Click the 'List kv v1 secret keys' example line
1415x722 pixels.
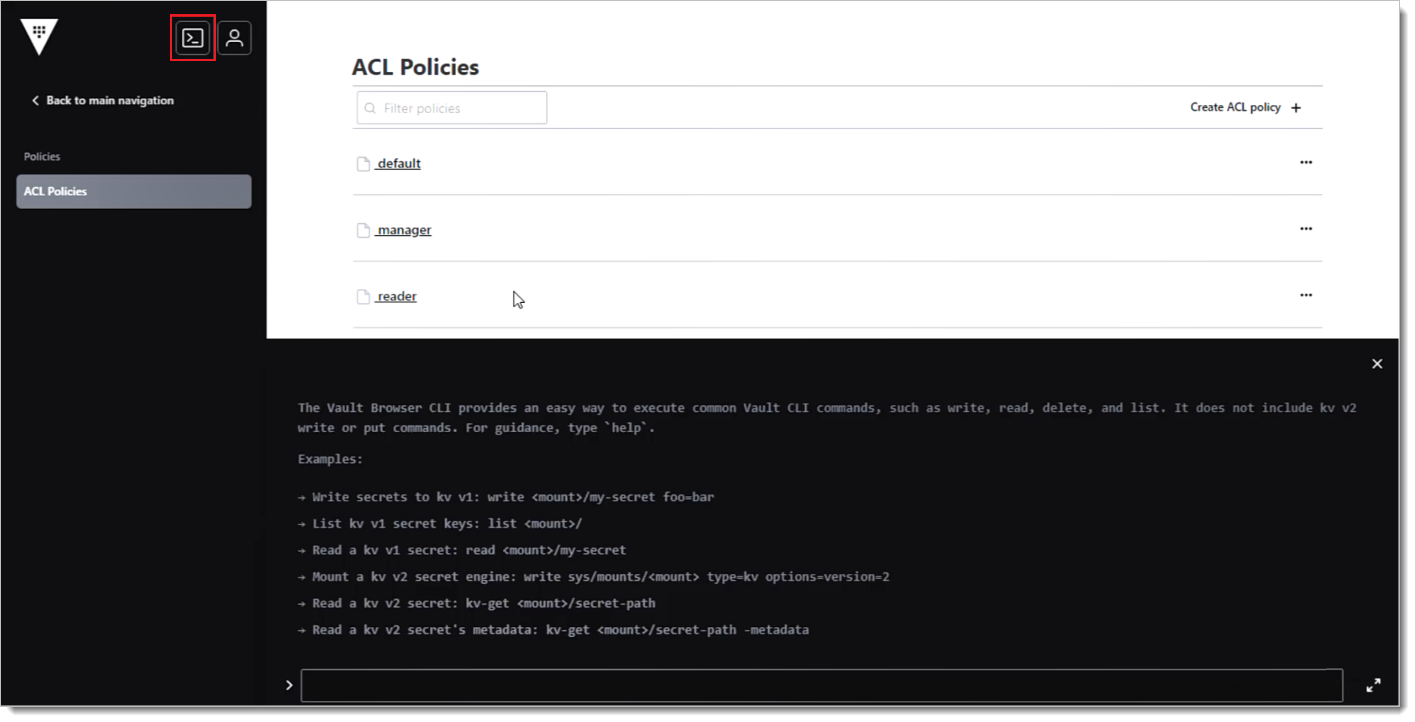tap(440, 524)
